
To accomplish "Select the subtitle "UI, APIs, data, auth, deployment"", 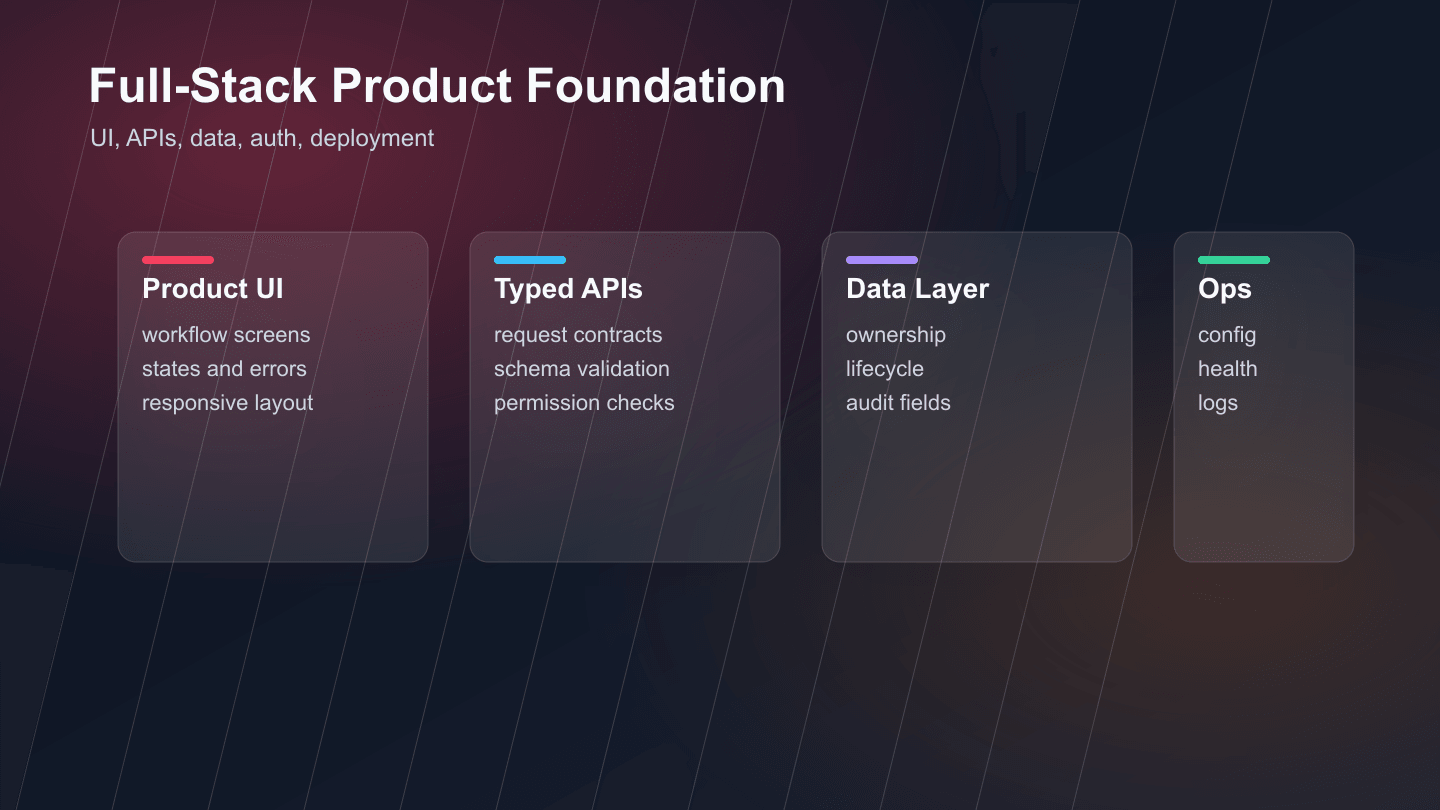I will 262,138.
